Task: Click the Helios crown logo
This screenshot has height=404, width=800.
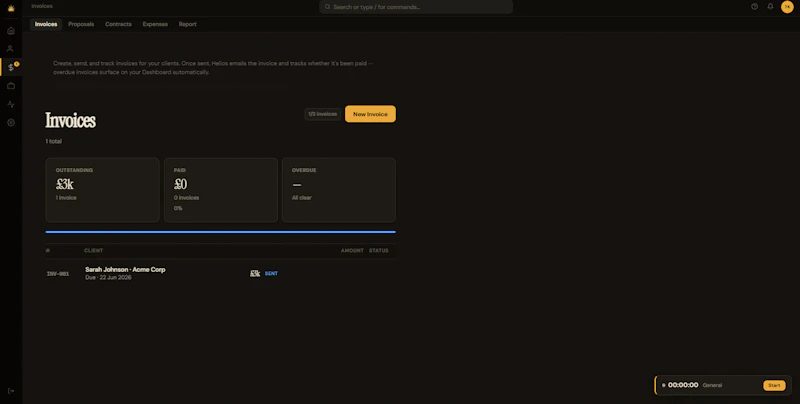Action: [x=11, y=8]
